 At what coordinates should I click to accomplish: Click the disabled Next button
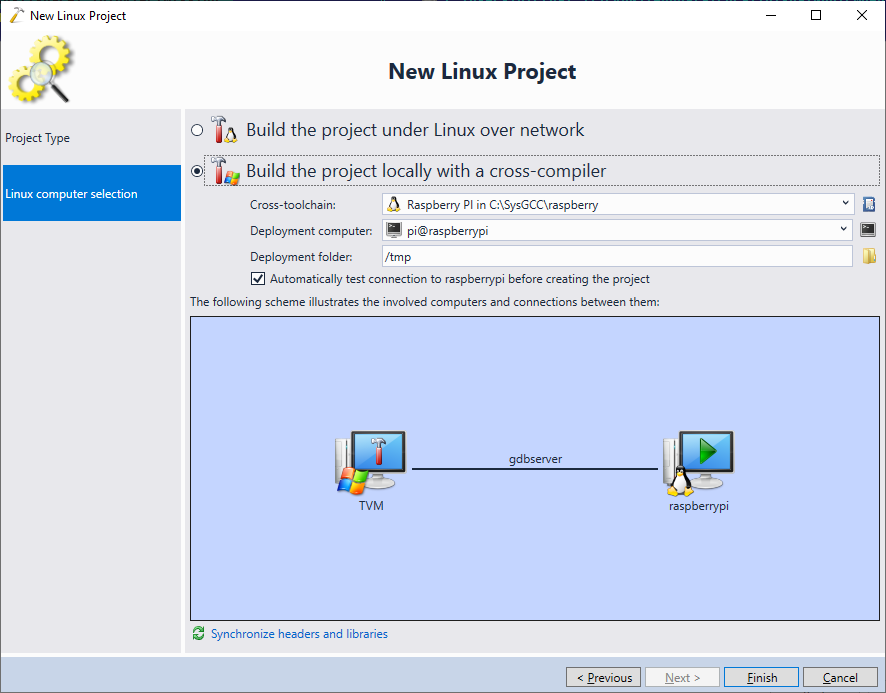point(682,677)
